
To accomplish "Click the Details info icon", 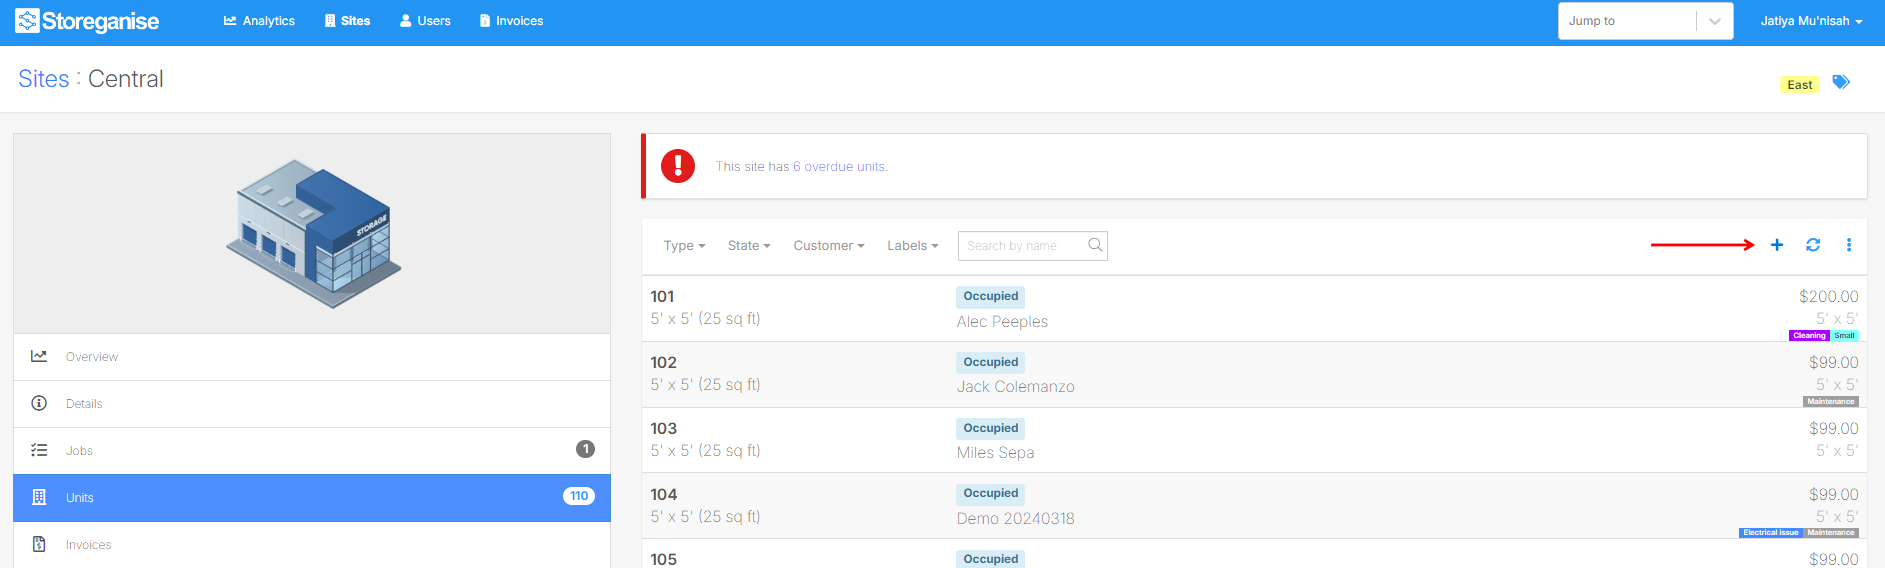I will point(39,403).
